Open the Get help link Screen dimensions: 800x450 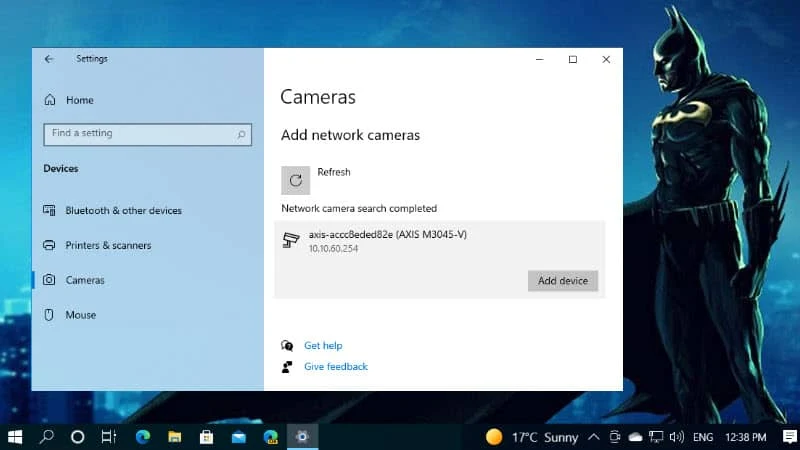[x=323, y=345]
